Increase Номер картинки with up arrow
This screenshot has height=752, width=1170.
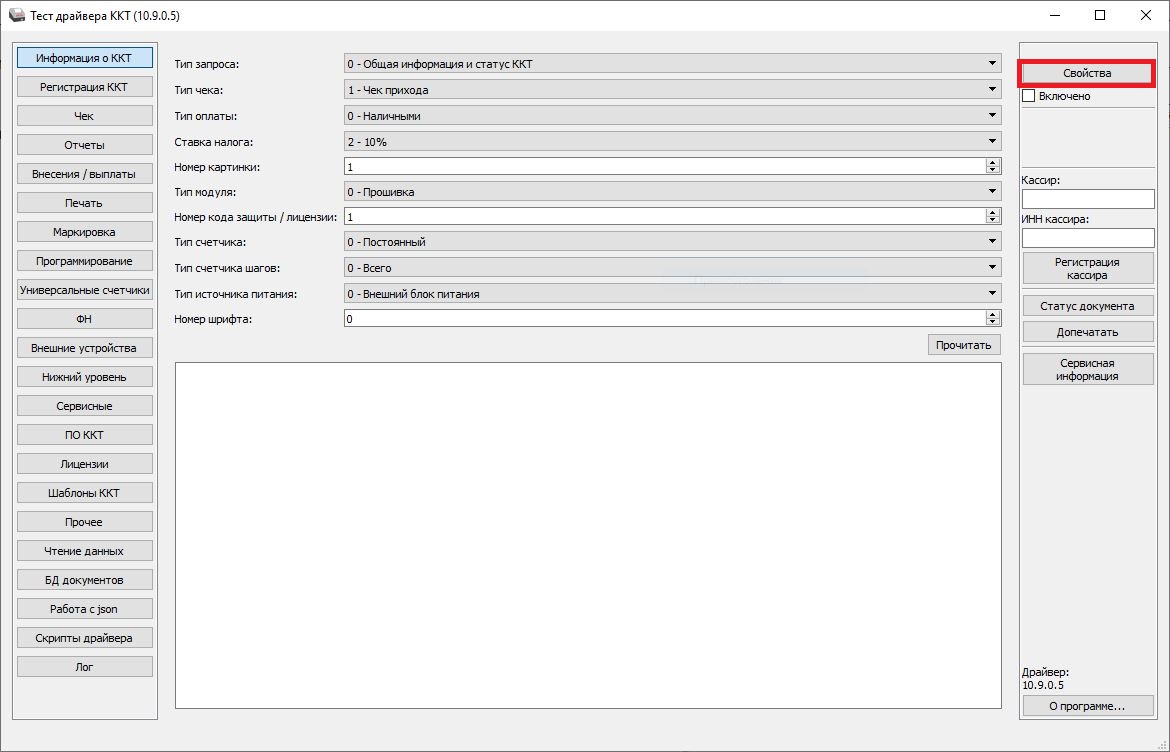click(x=992, y=163)
